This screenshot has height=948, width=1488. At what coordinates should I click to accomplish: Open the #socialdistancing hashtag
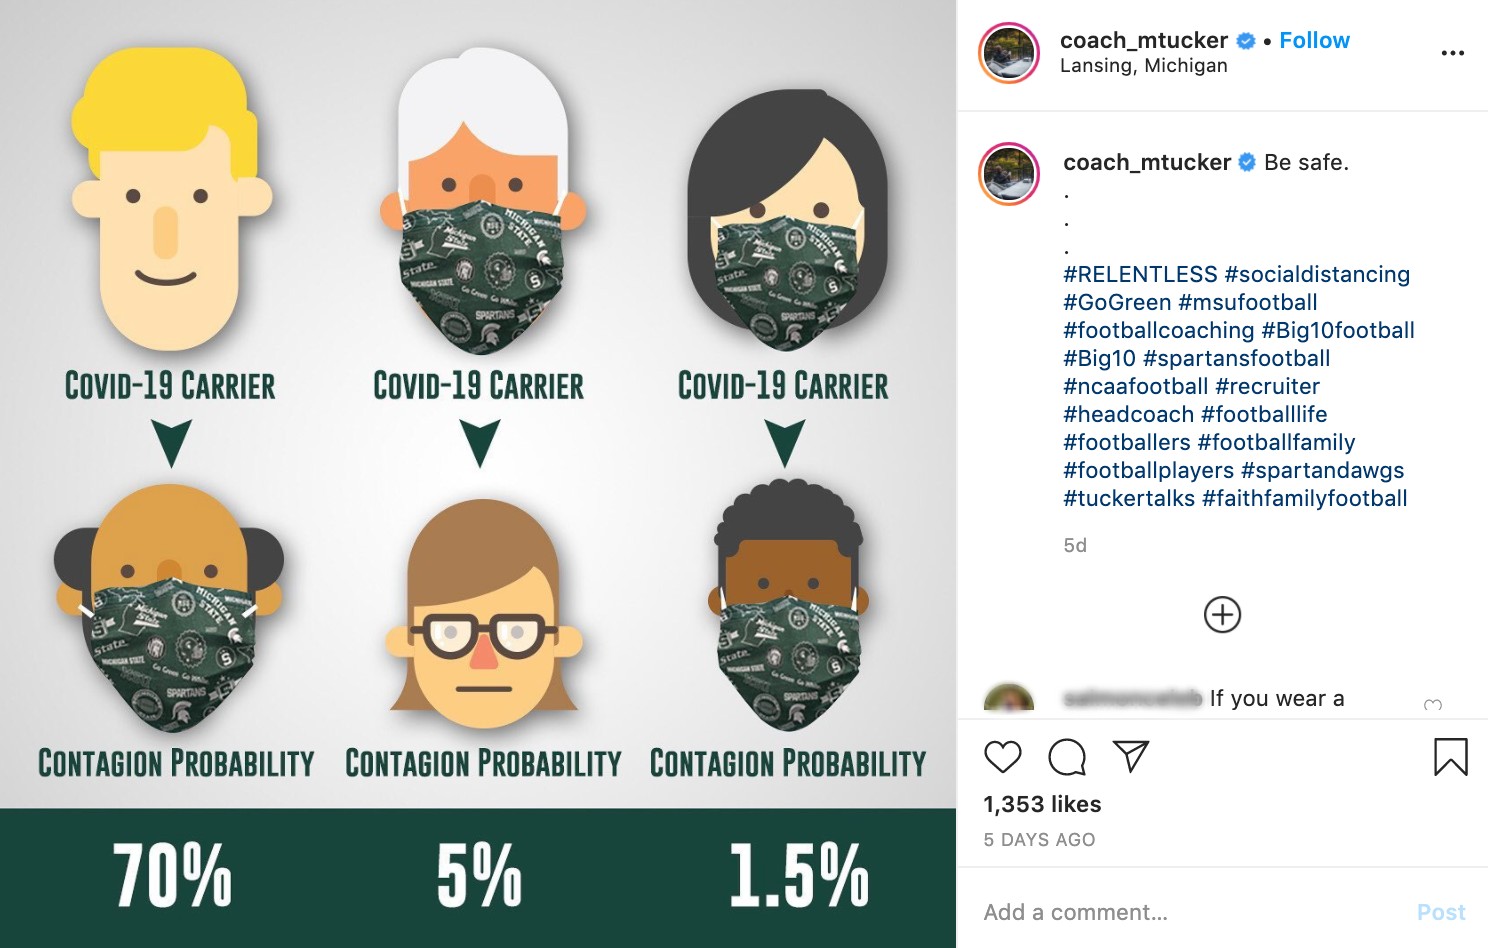(1317, 274)
